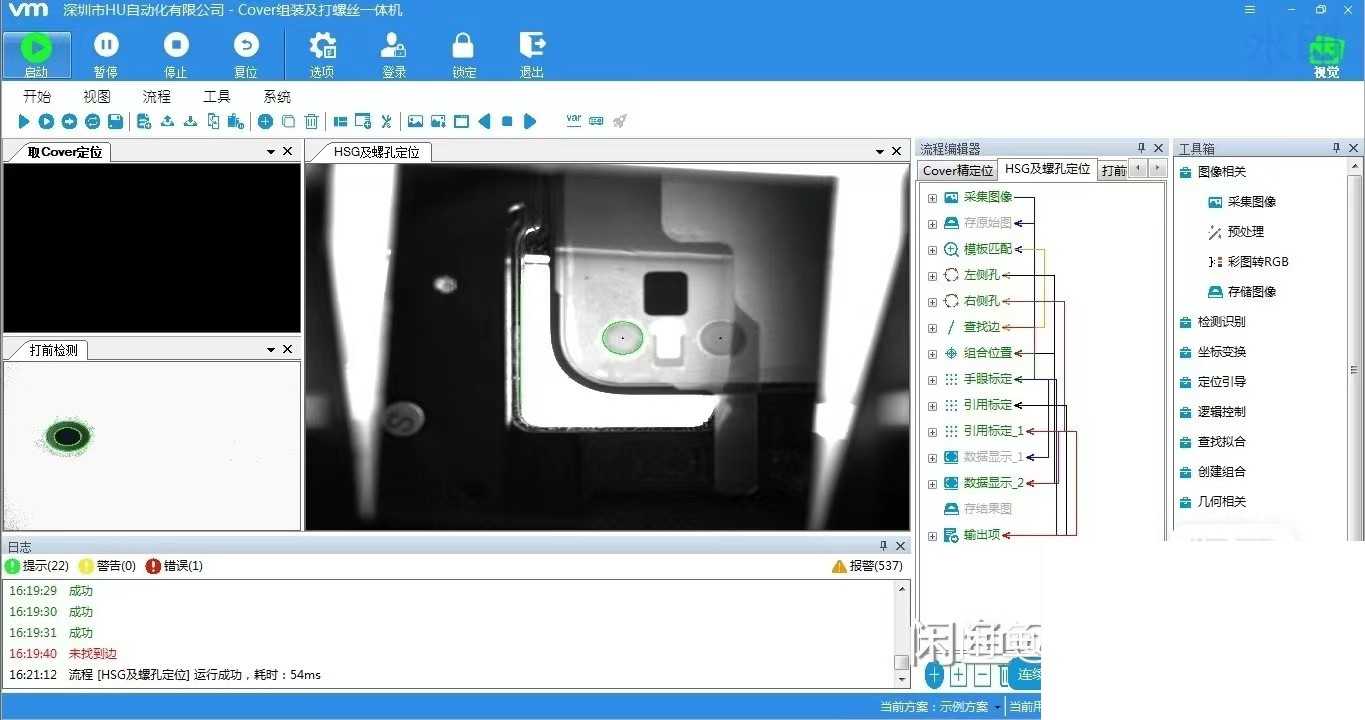Click the 锁定 lock icon
1365x720 pixels.
(462, 45)
